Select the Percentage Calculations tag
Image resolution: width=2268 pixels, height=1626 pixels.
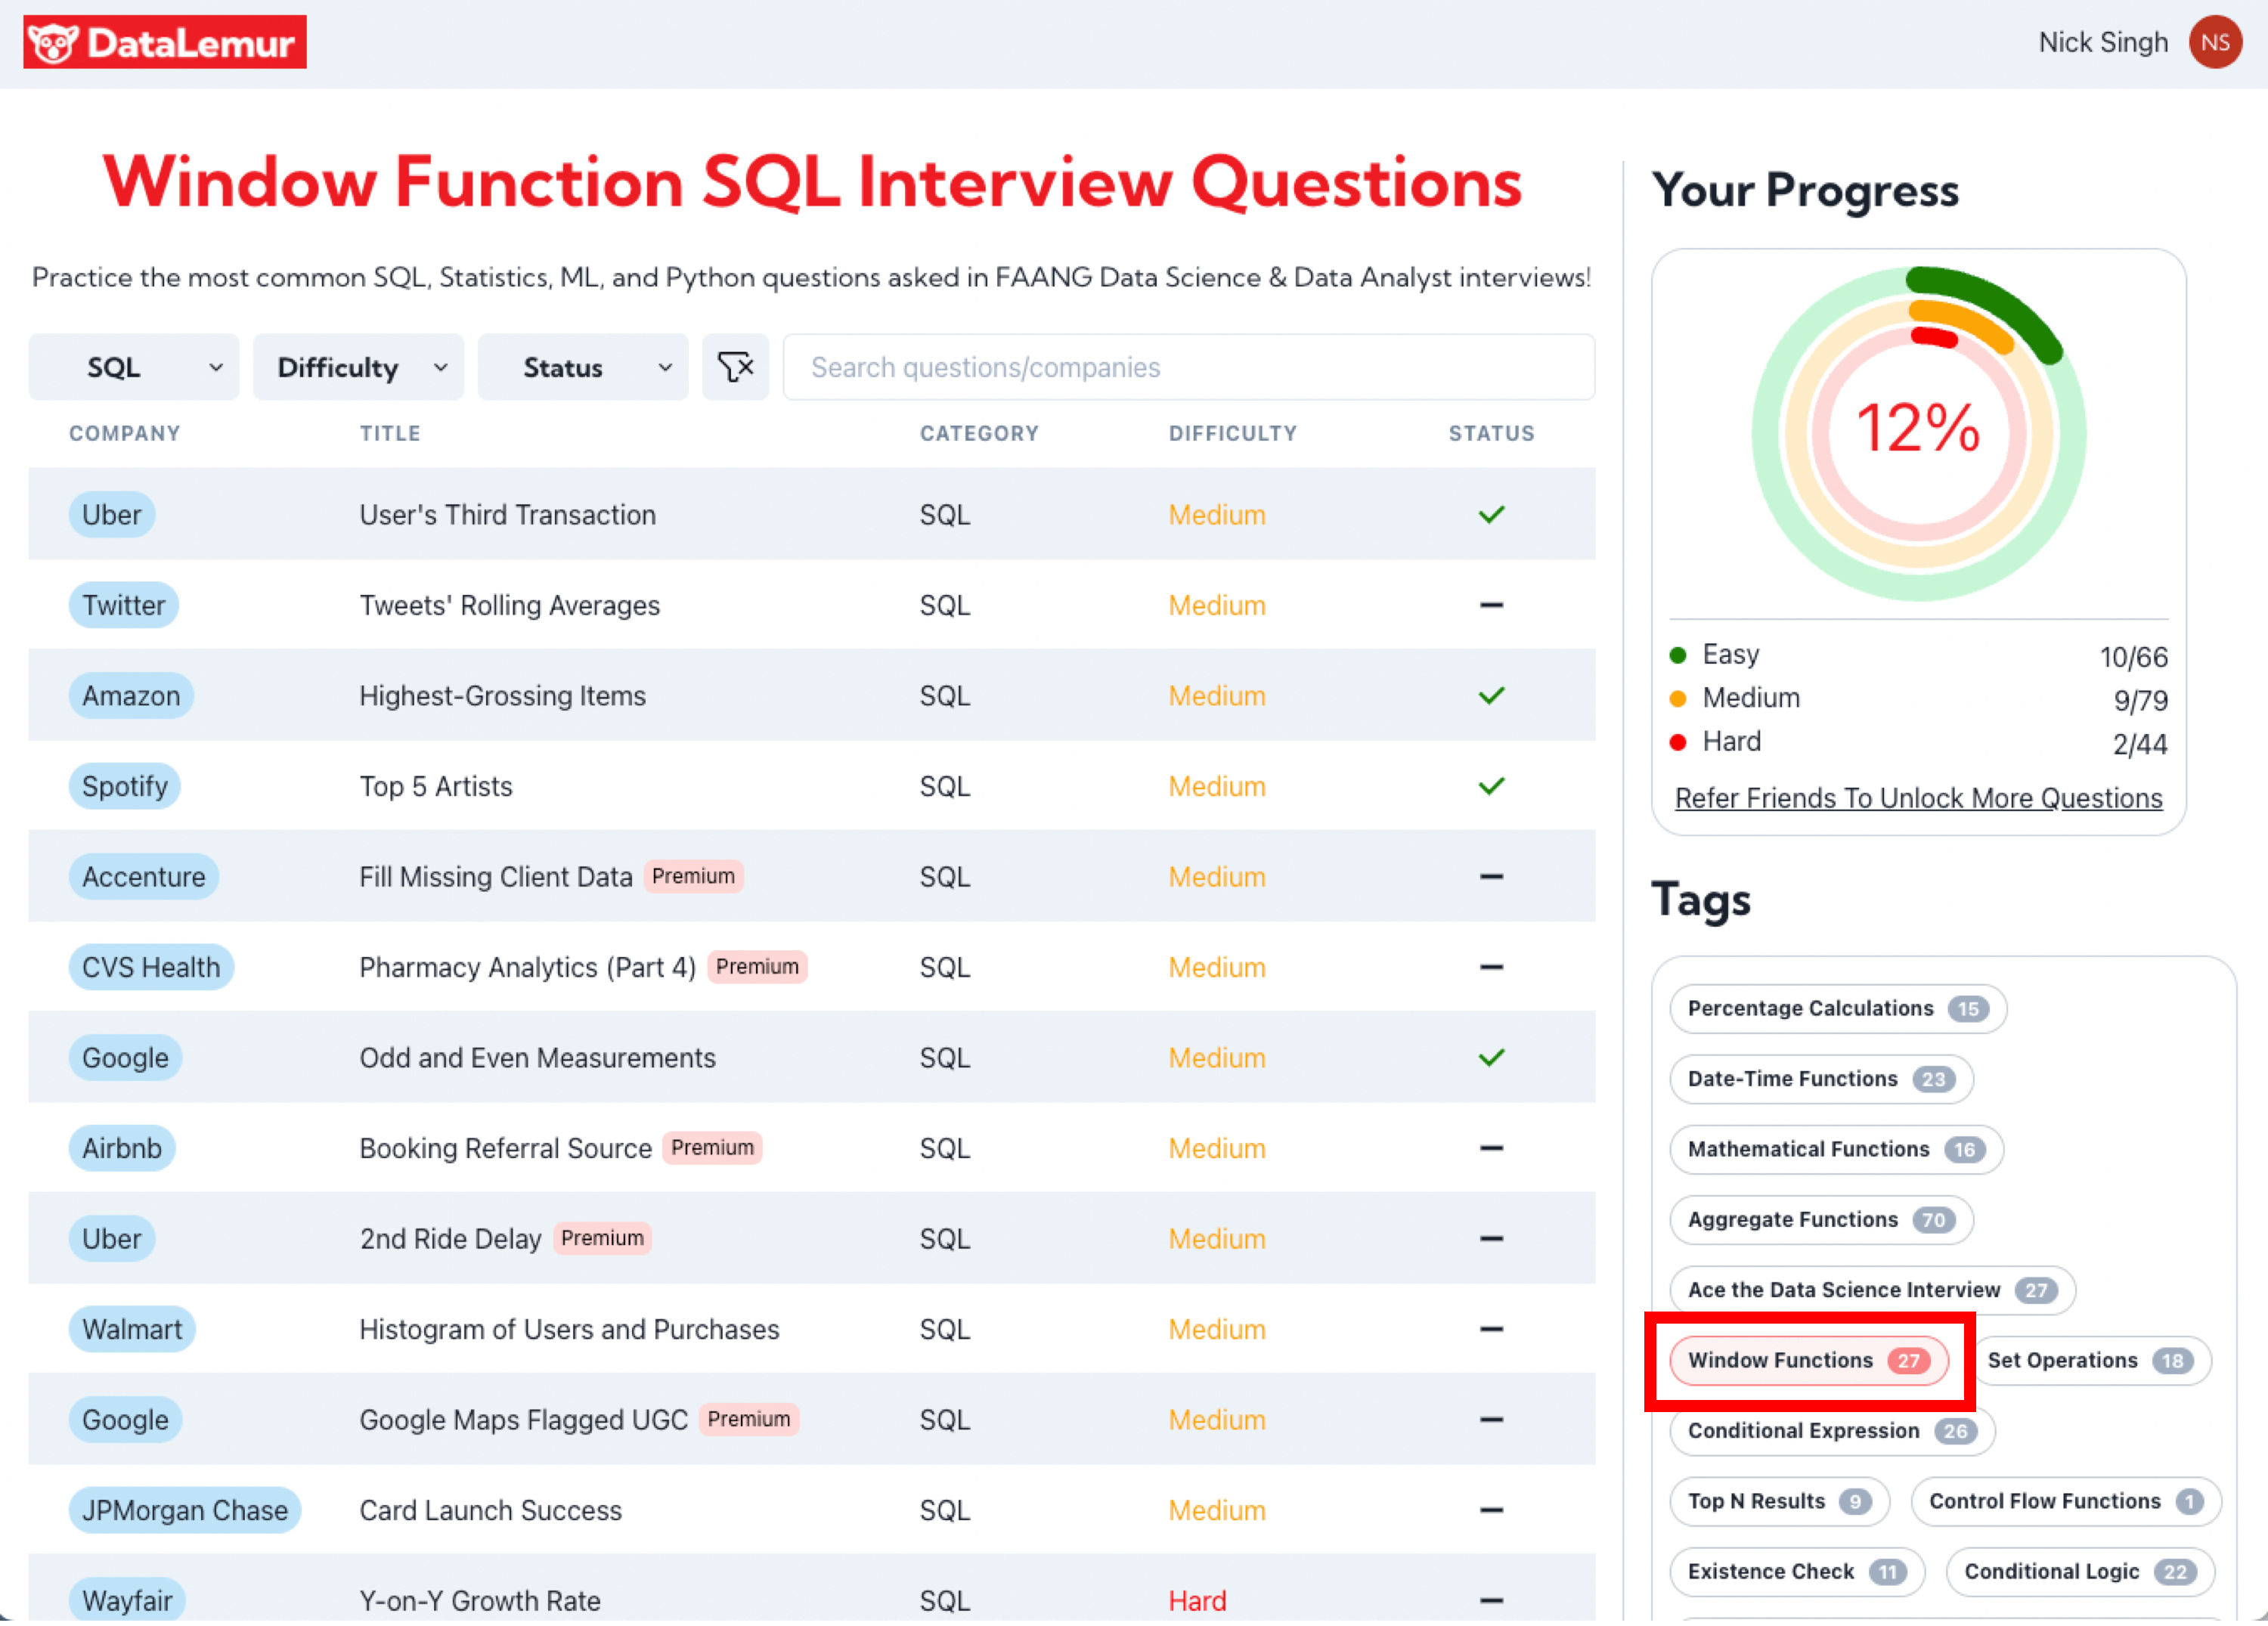(x=1838, y=1009)
